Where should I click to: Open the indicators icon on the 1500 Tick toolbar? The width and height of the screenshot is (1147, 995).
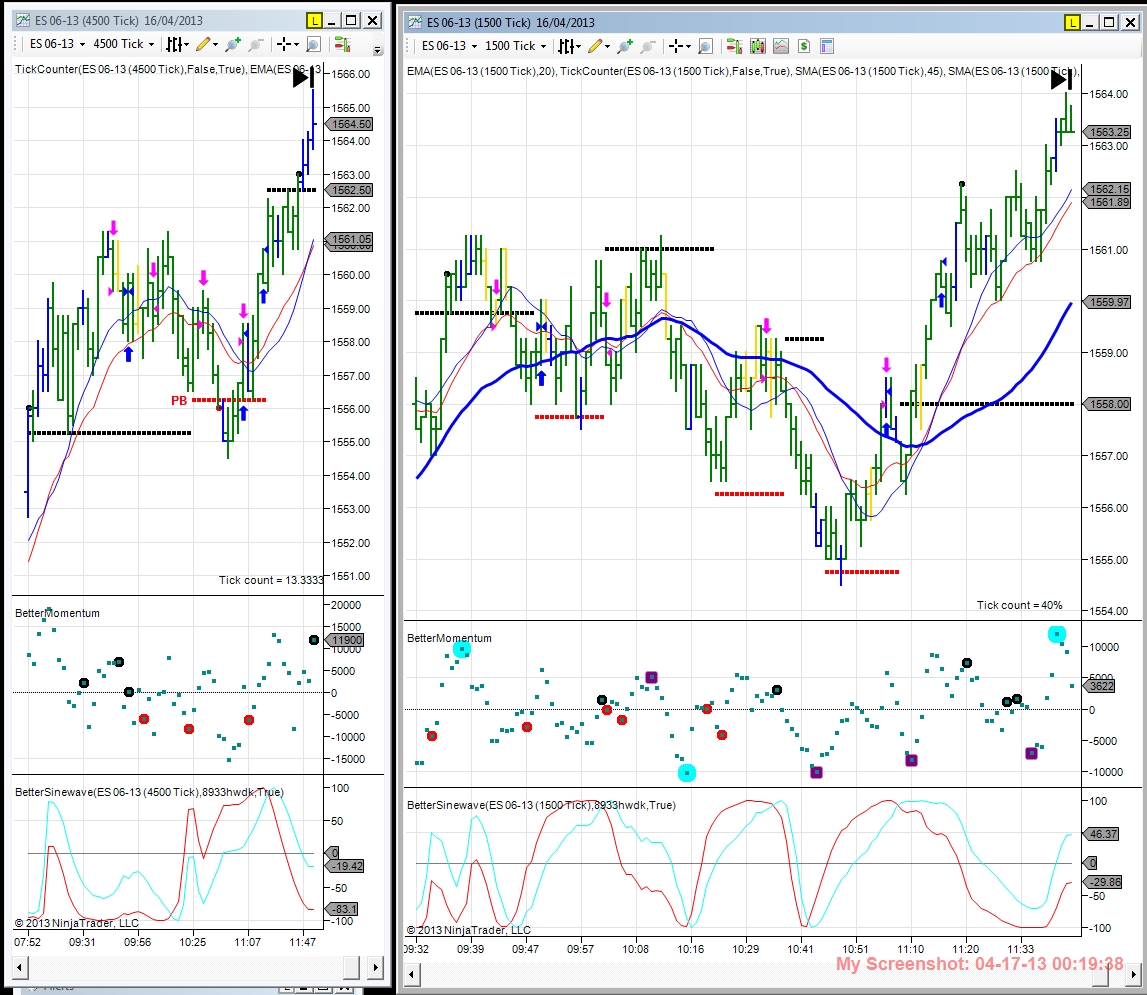781,46
